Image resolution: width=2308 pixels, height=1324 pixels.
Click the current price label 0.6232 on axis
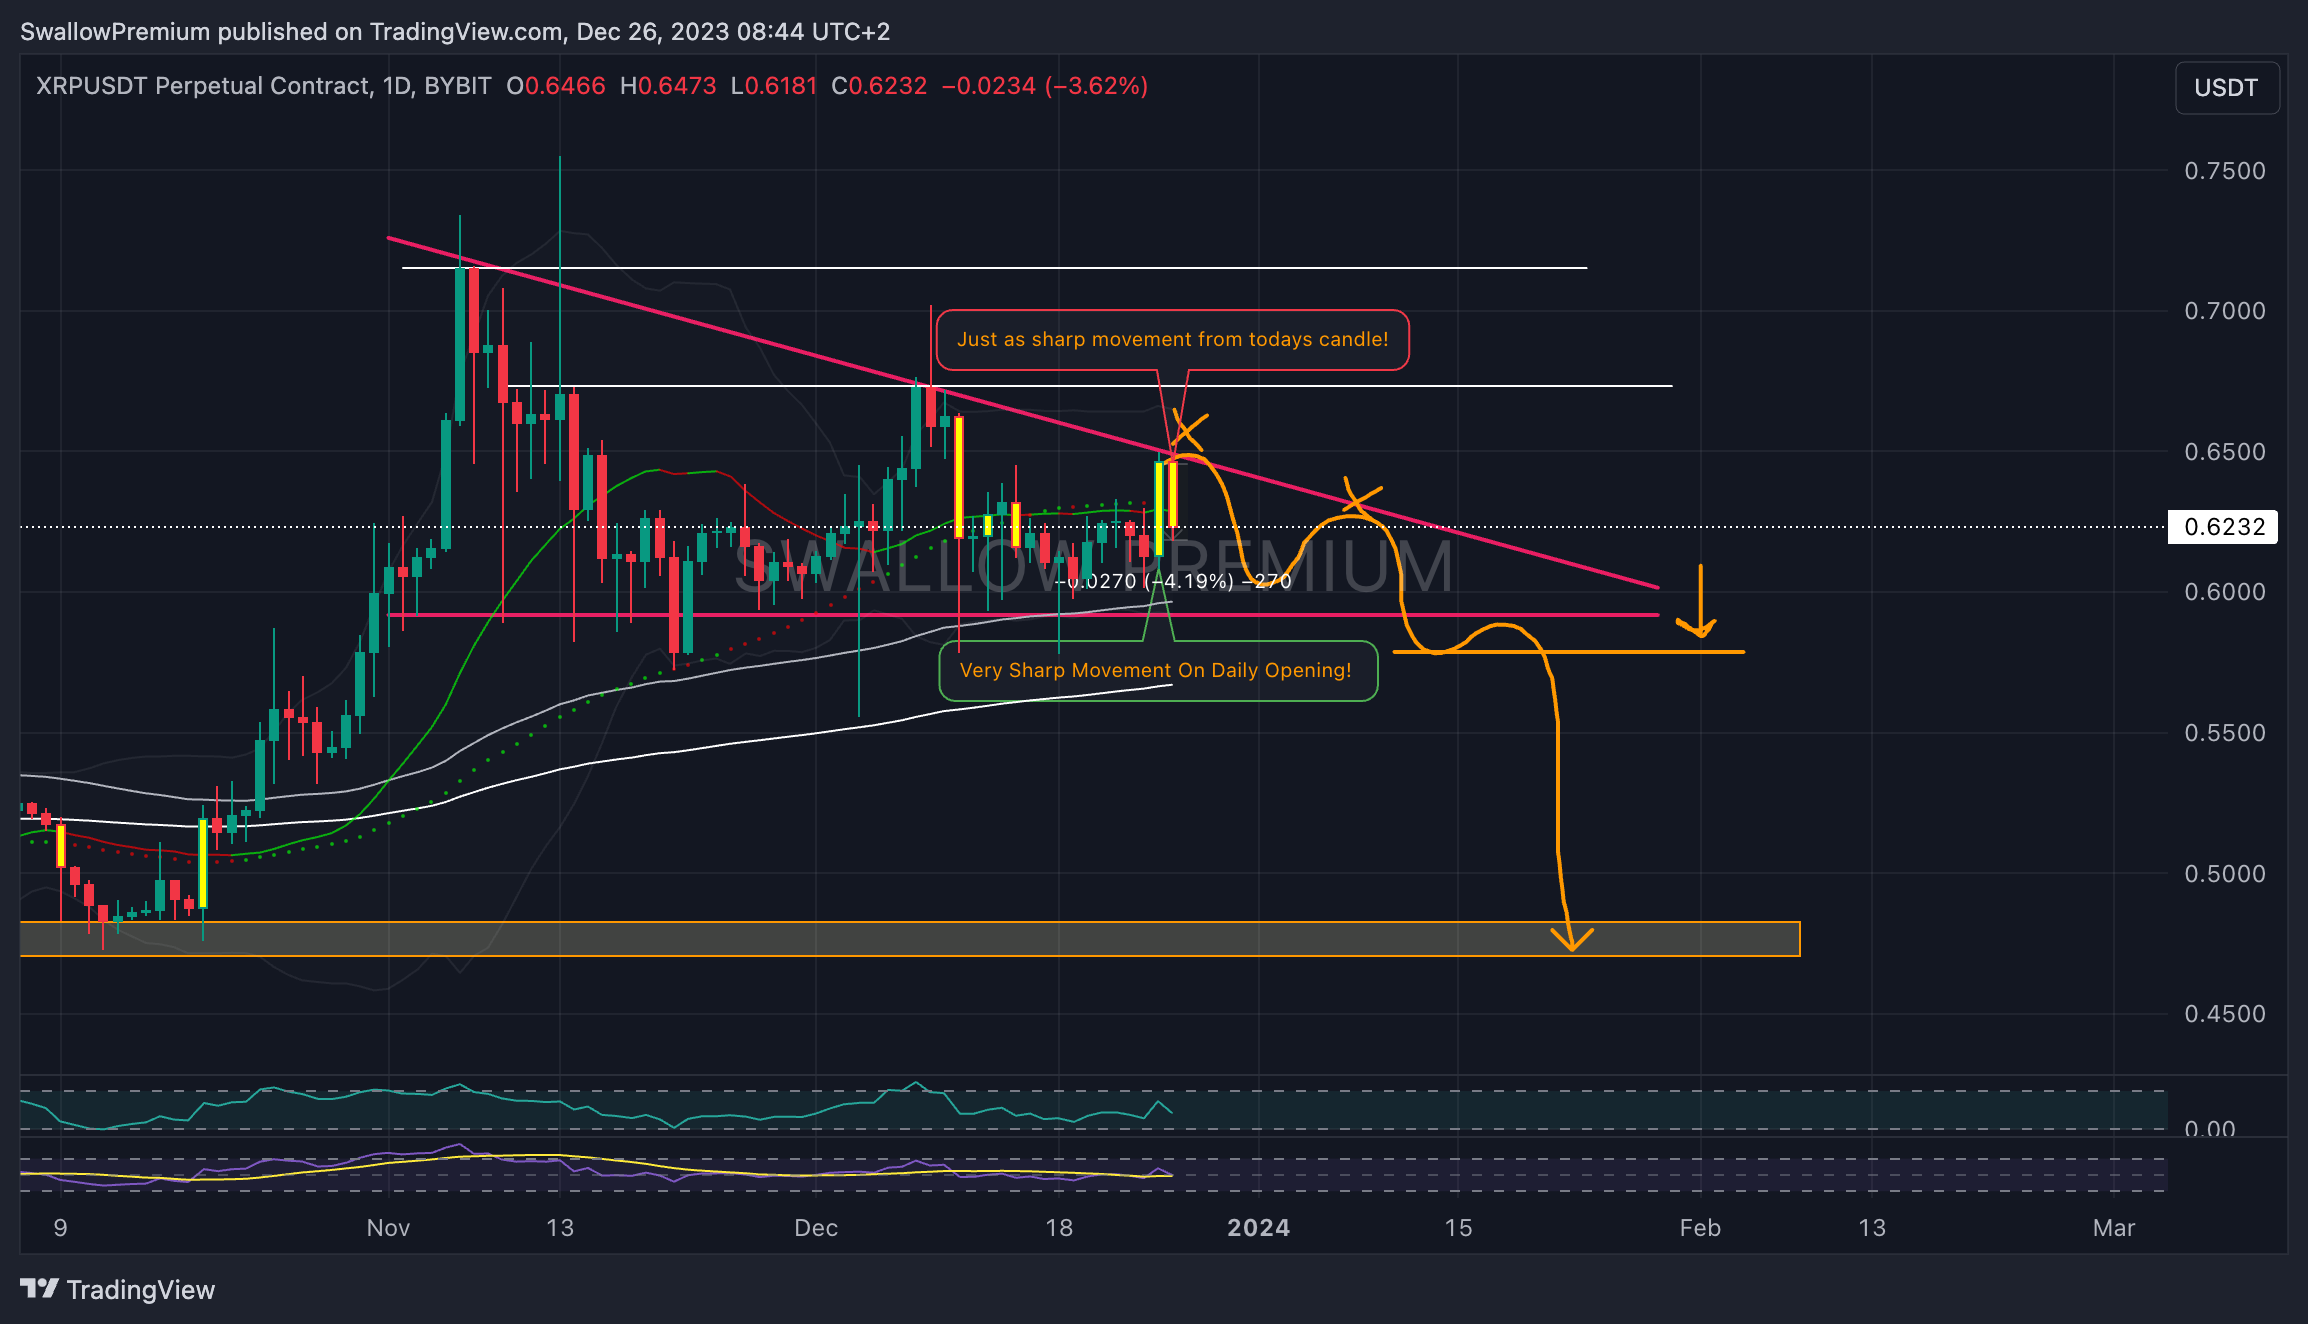[2223, 527]
